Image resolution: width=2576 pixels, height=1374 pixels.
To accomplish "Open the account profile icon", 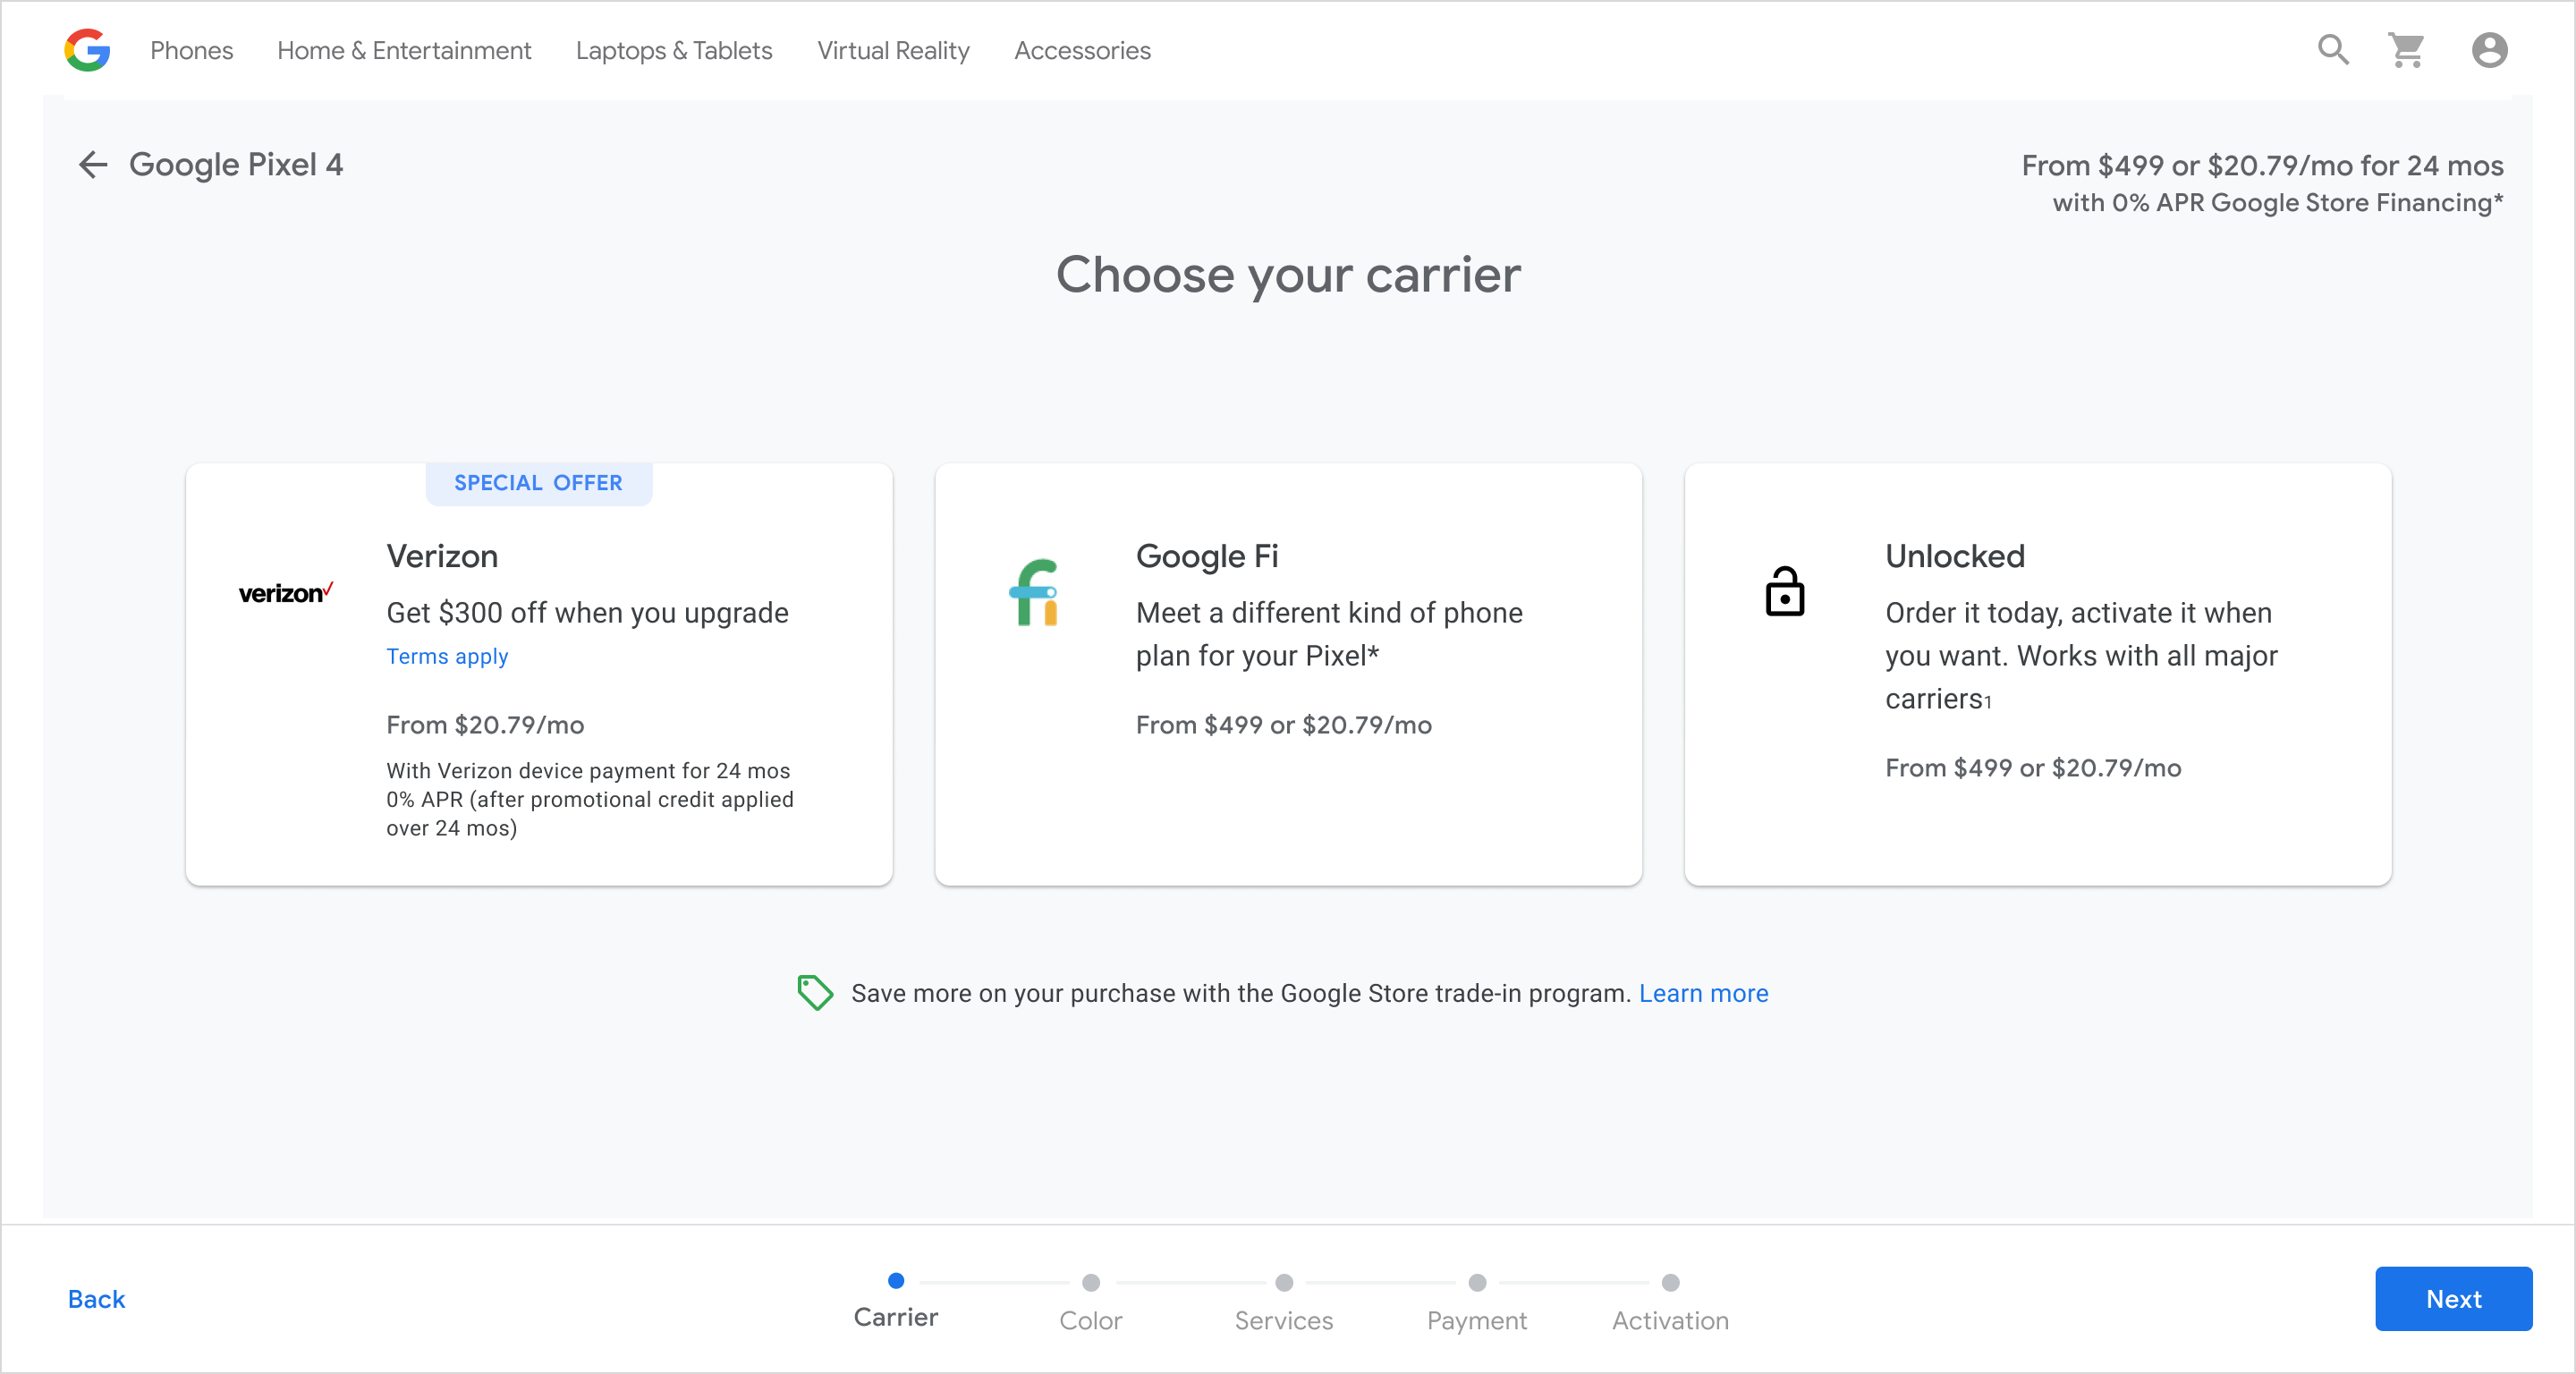I will coord(2489,50).
